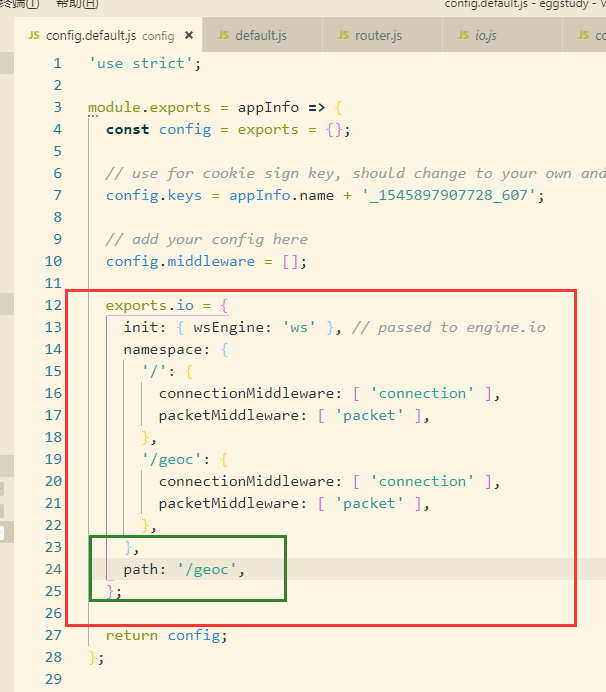Click line number 24 in the gutter
The width and height of the screenshot is (606, 692).
[53, 569]
